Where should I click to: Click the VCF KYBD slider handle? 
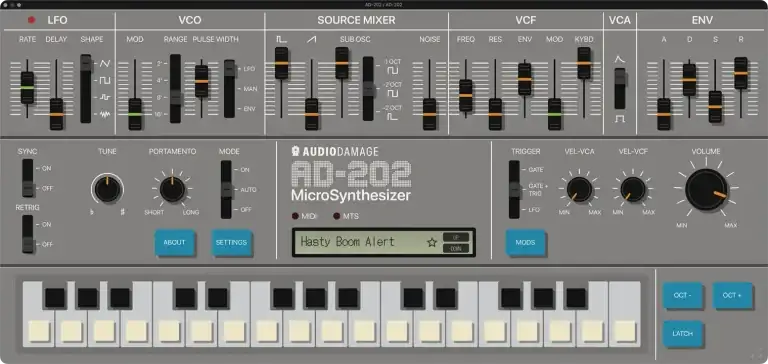pos(584,63)
